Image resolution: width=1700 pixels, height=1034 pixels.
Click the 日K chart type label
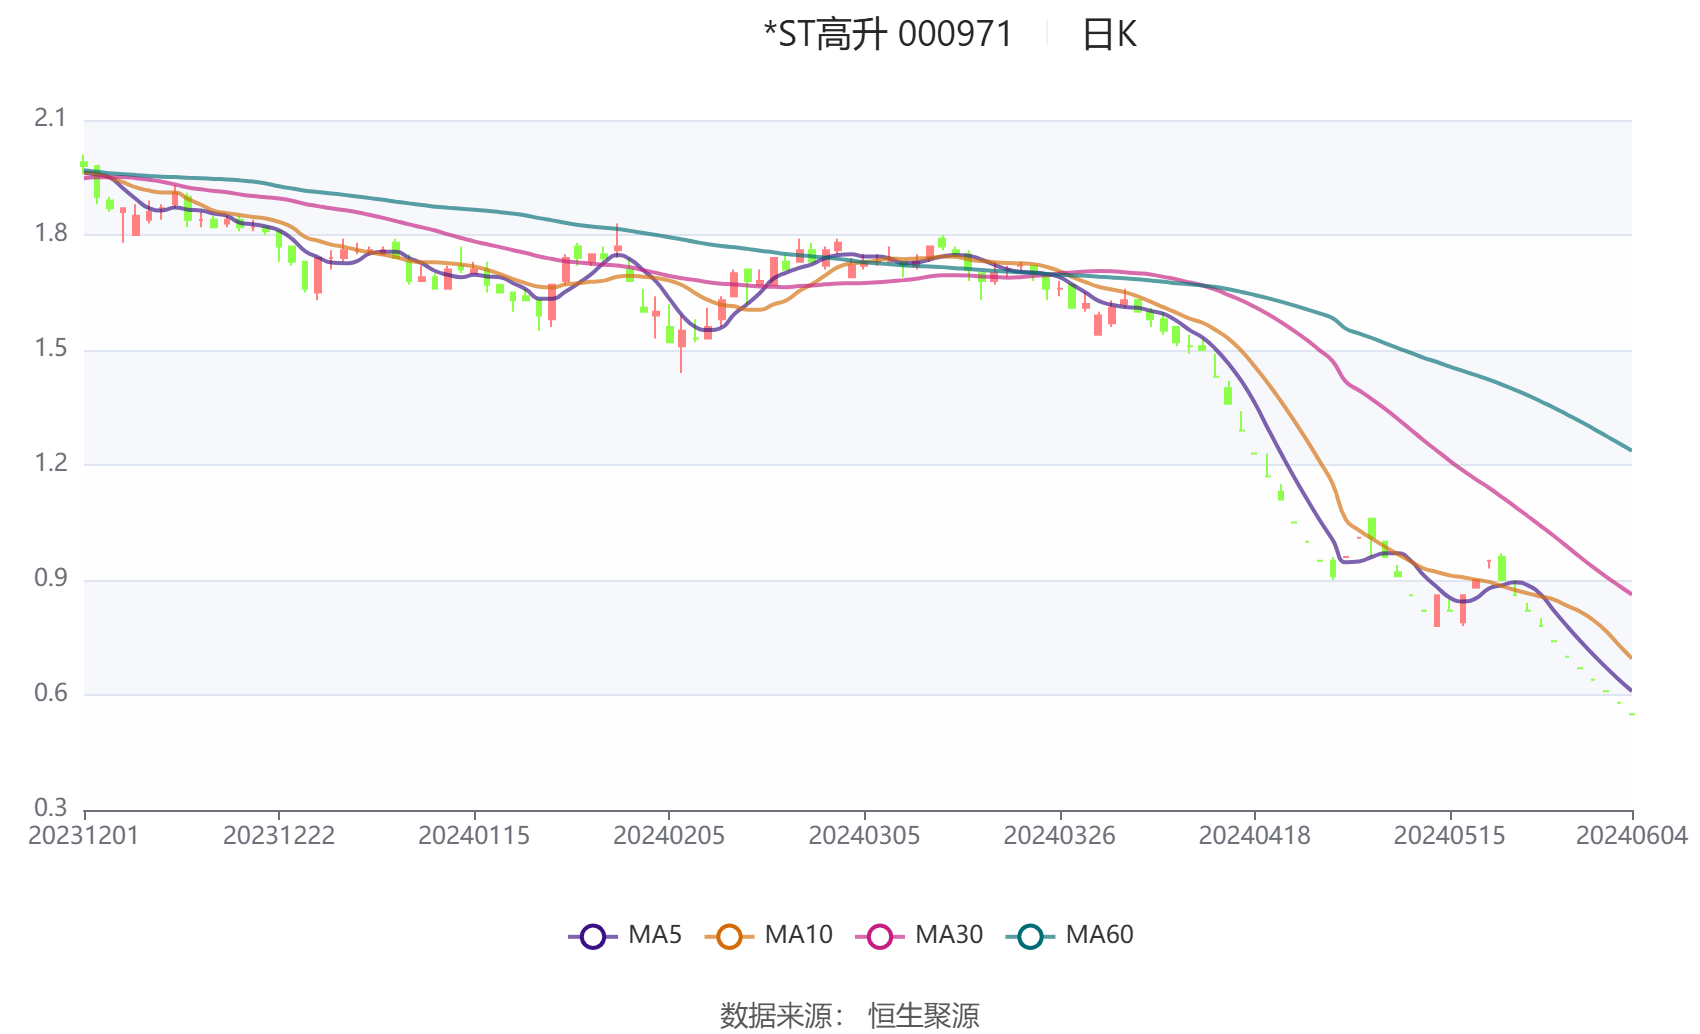(x=1109, y=35)
